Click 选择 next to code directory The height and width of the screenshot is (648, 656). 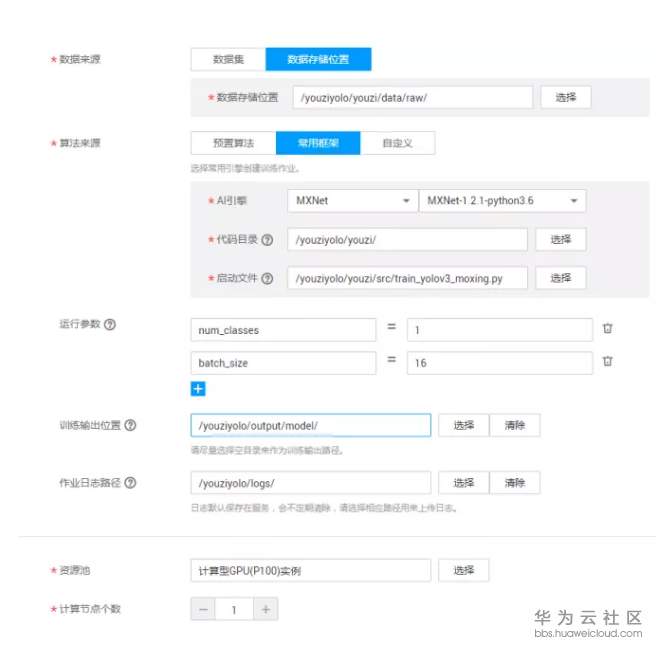(x=561, y=240)
